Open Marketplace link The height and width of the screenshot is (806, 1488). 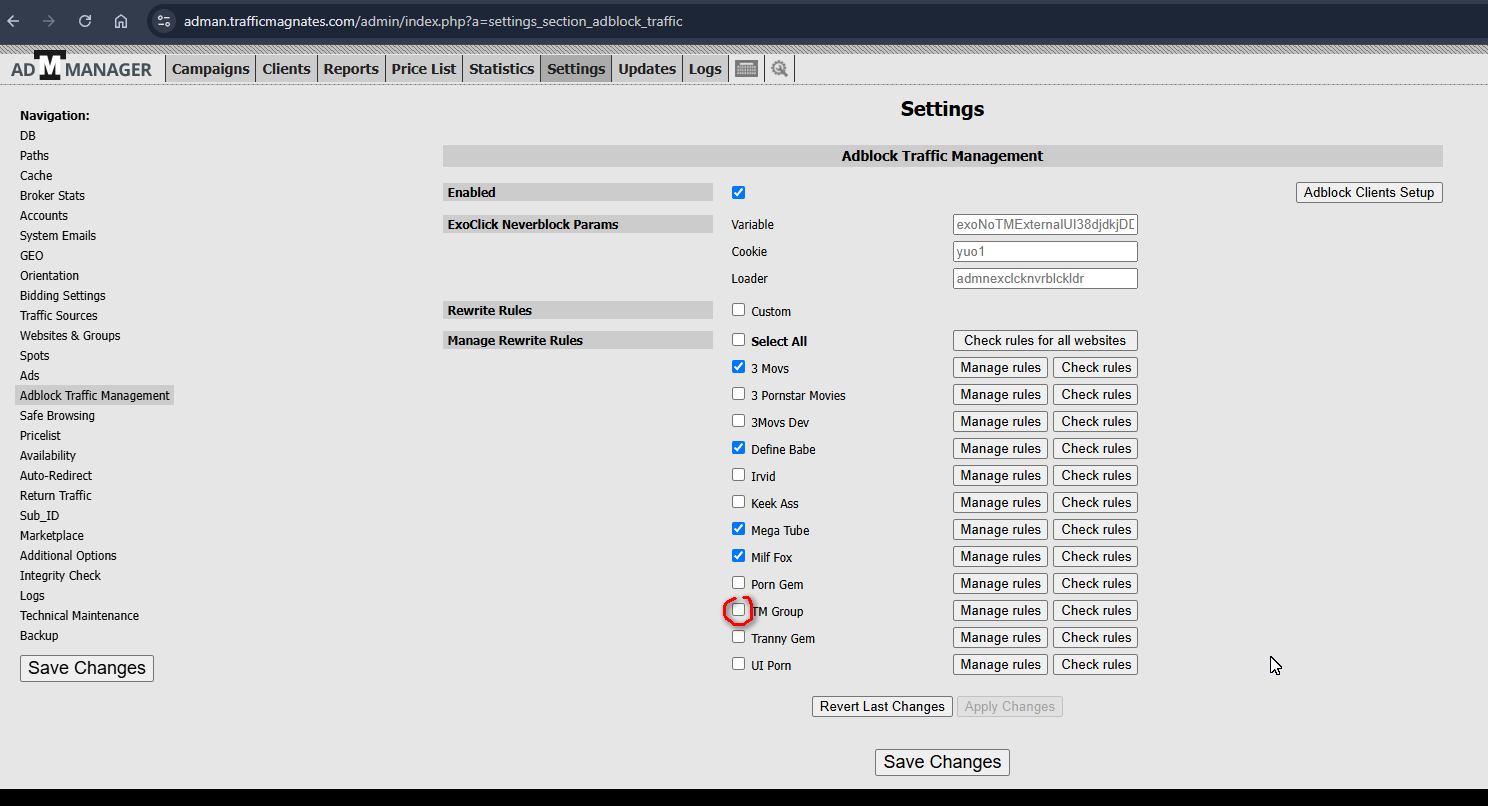(x=52, y=535)
